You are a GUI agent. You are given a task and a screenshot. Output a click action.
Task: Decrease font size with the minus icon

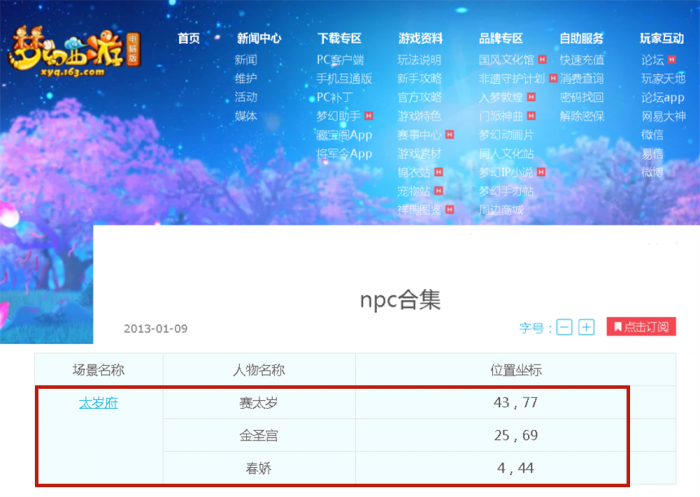click(x=565, y=327)
